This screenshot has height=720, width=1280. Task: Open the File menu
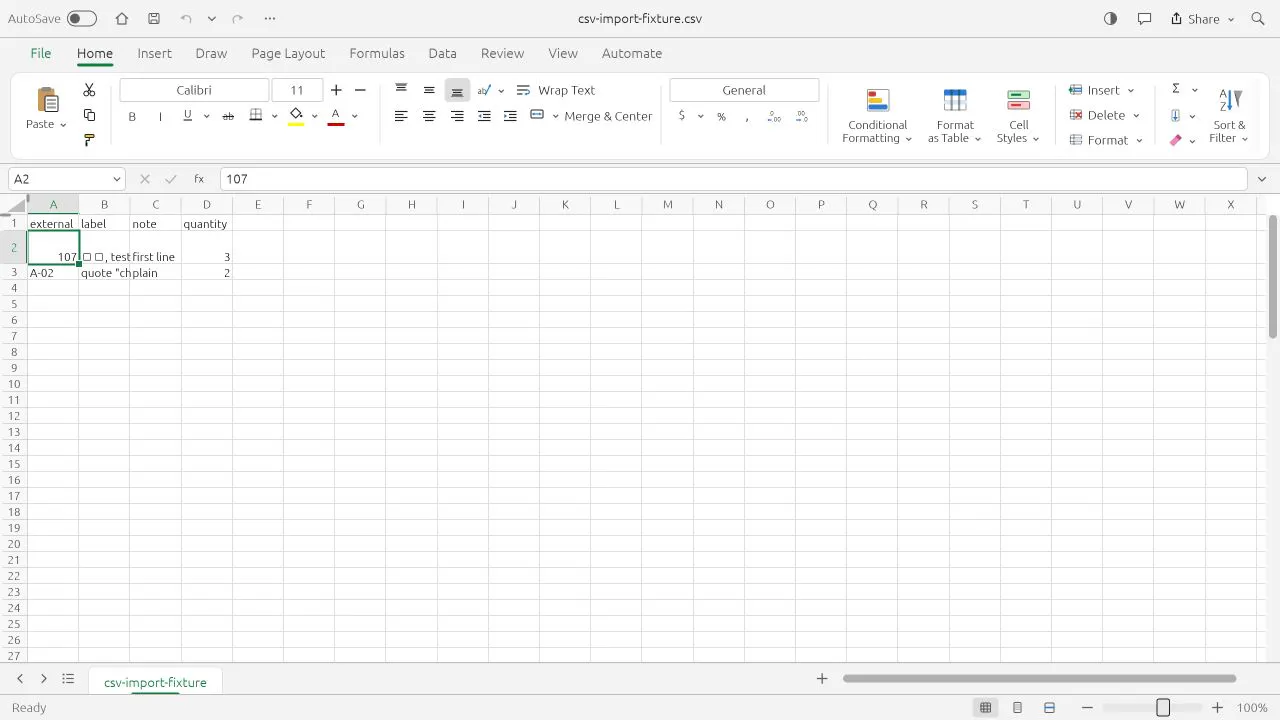(x=41, y=53)
